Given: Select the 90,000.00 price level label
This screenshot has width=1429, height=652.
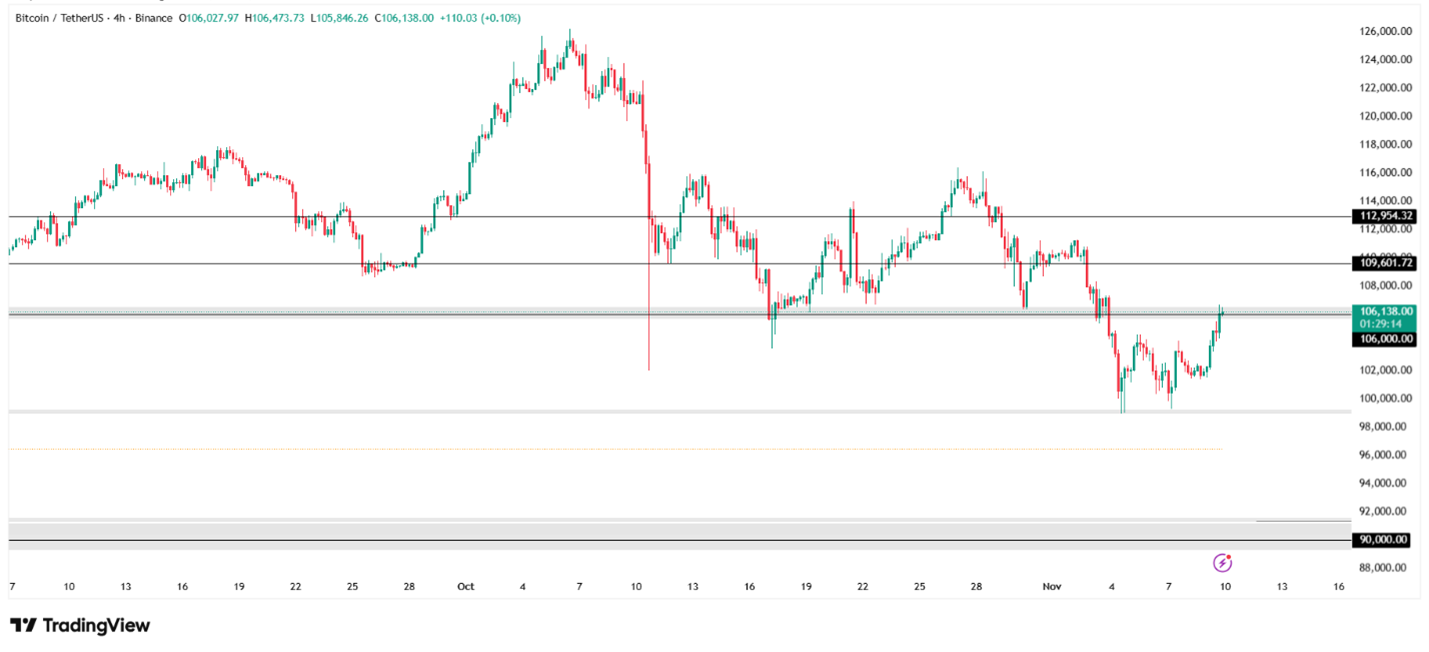Looking at the screenshot, I should [1383, 540].
